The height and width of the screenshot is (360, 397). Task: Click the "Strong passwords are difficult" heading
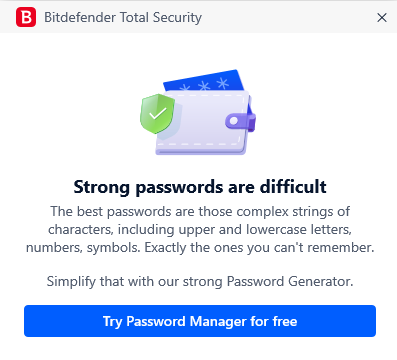(200, 187)
